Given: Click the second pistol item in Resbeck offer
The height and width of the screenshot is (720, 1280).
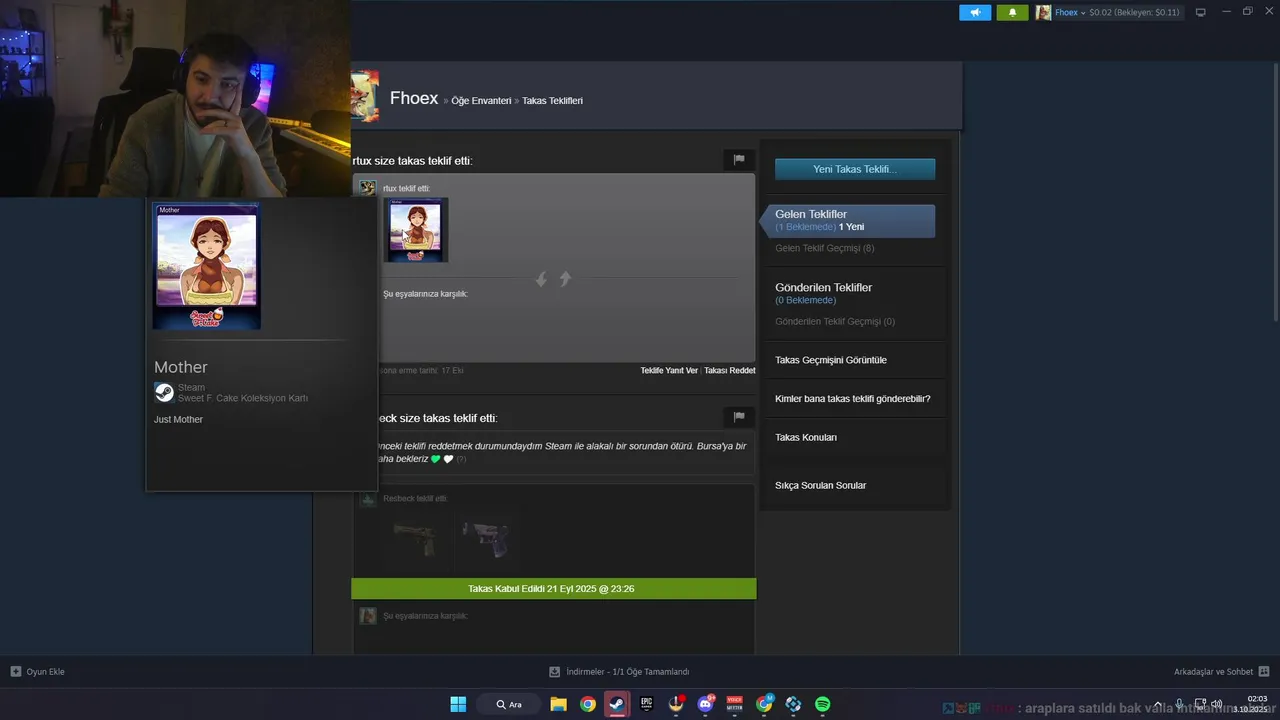Looking at the screenshot, I should [x=486, y=538].
